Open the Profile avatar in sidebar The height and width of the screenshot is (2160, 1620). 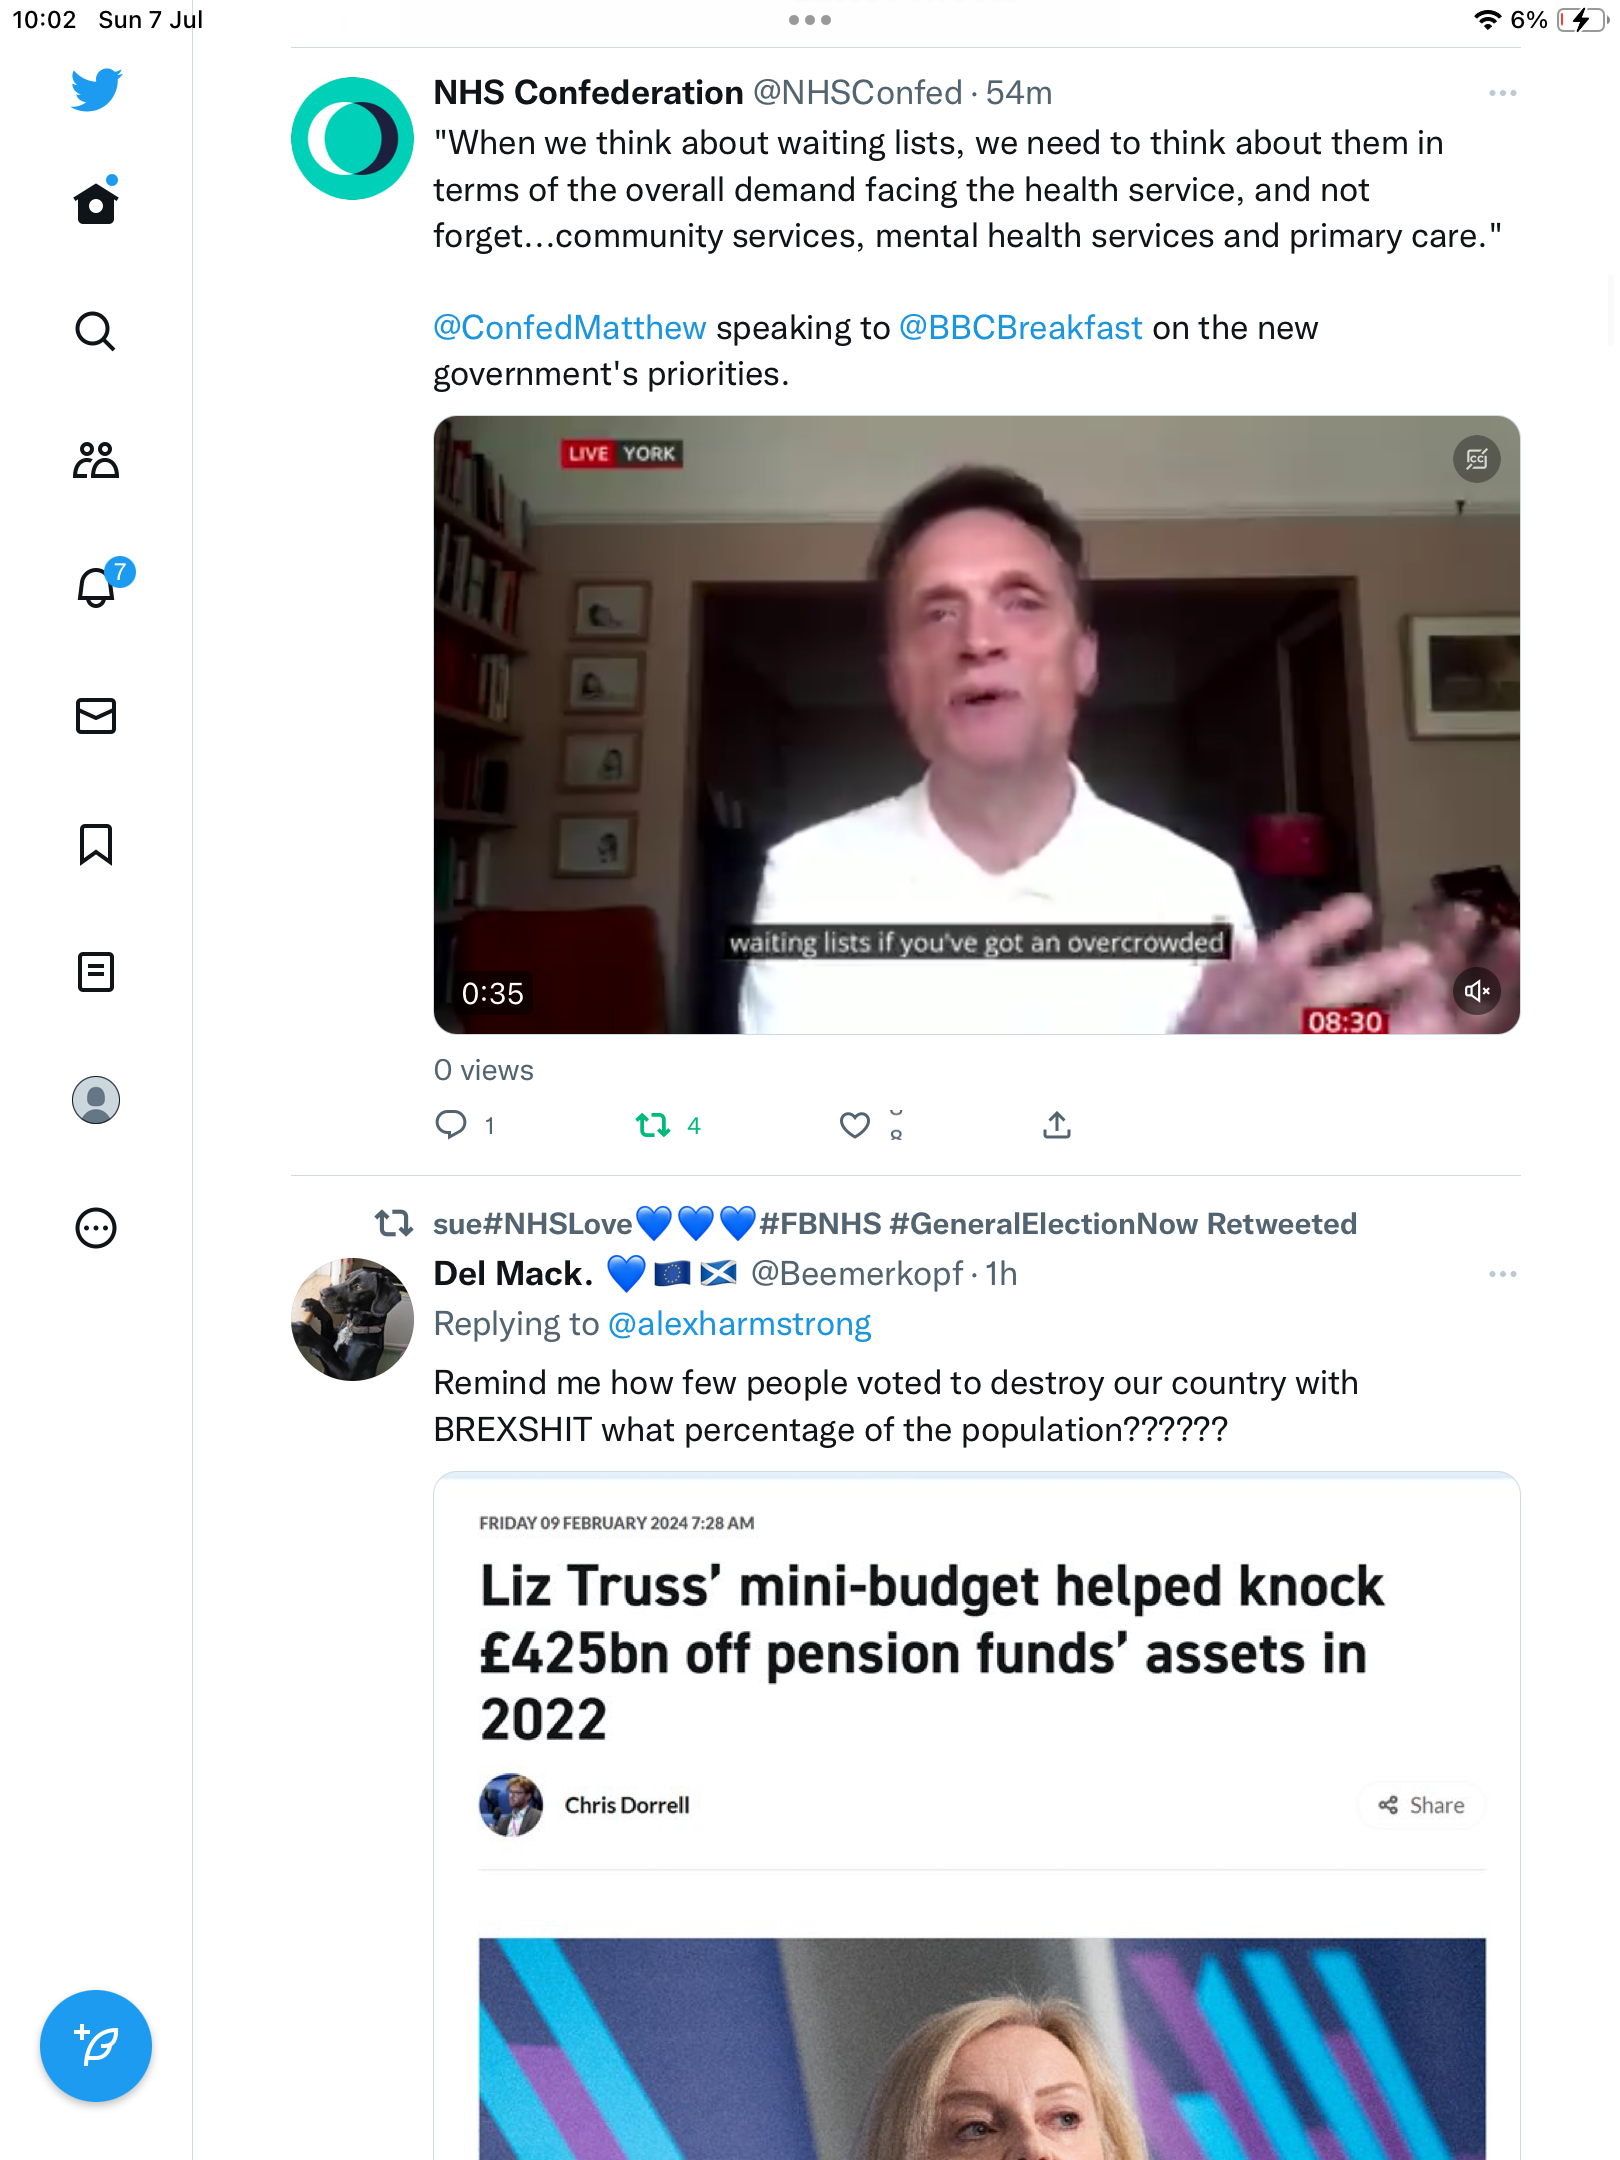(96, 1100)
